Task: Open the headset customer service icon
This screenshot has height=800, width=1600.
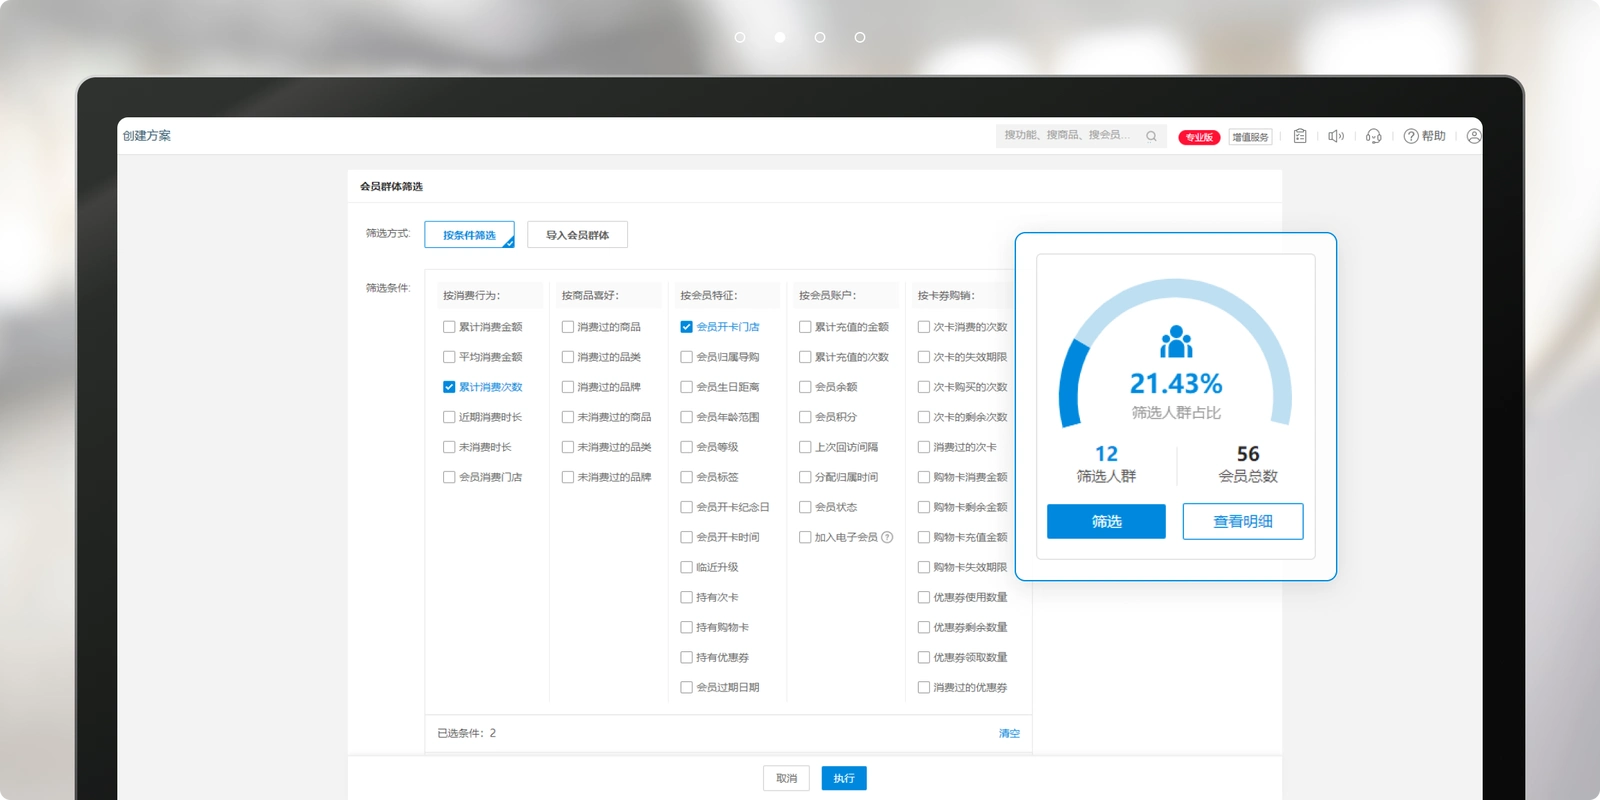Action: [x=1374, y=136]
